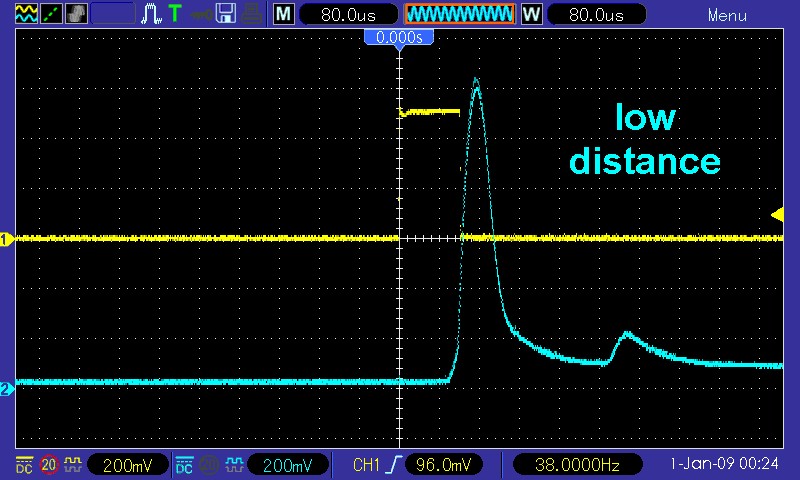Click the floppy disk save icon

226,14
